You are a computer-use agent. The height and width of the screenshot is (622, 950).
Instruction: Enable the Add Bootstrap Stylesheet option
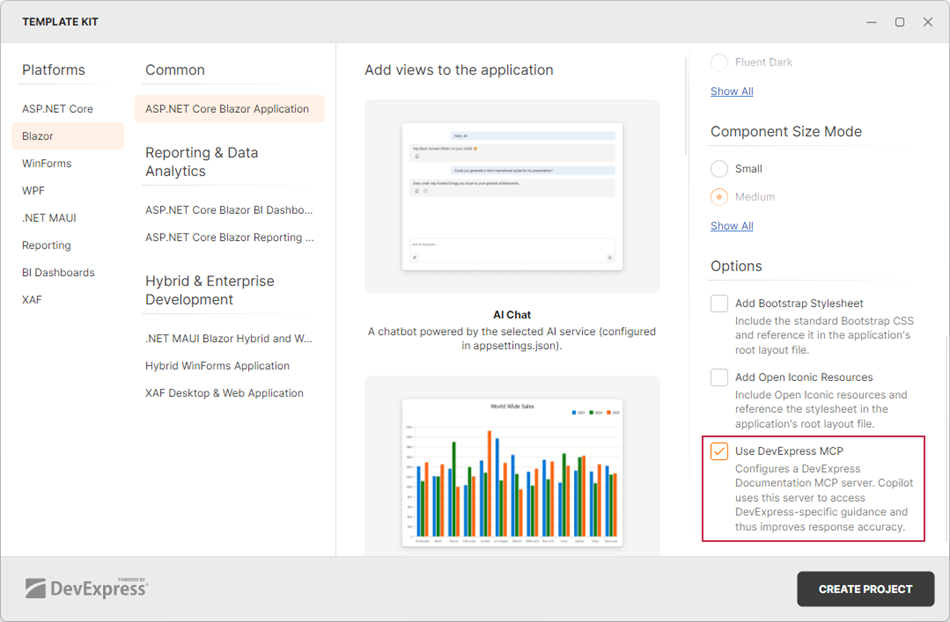point(718,303)
